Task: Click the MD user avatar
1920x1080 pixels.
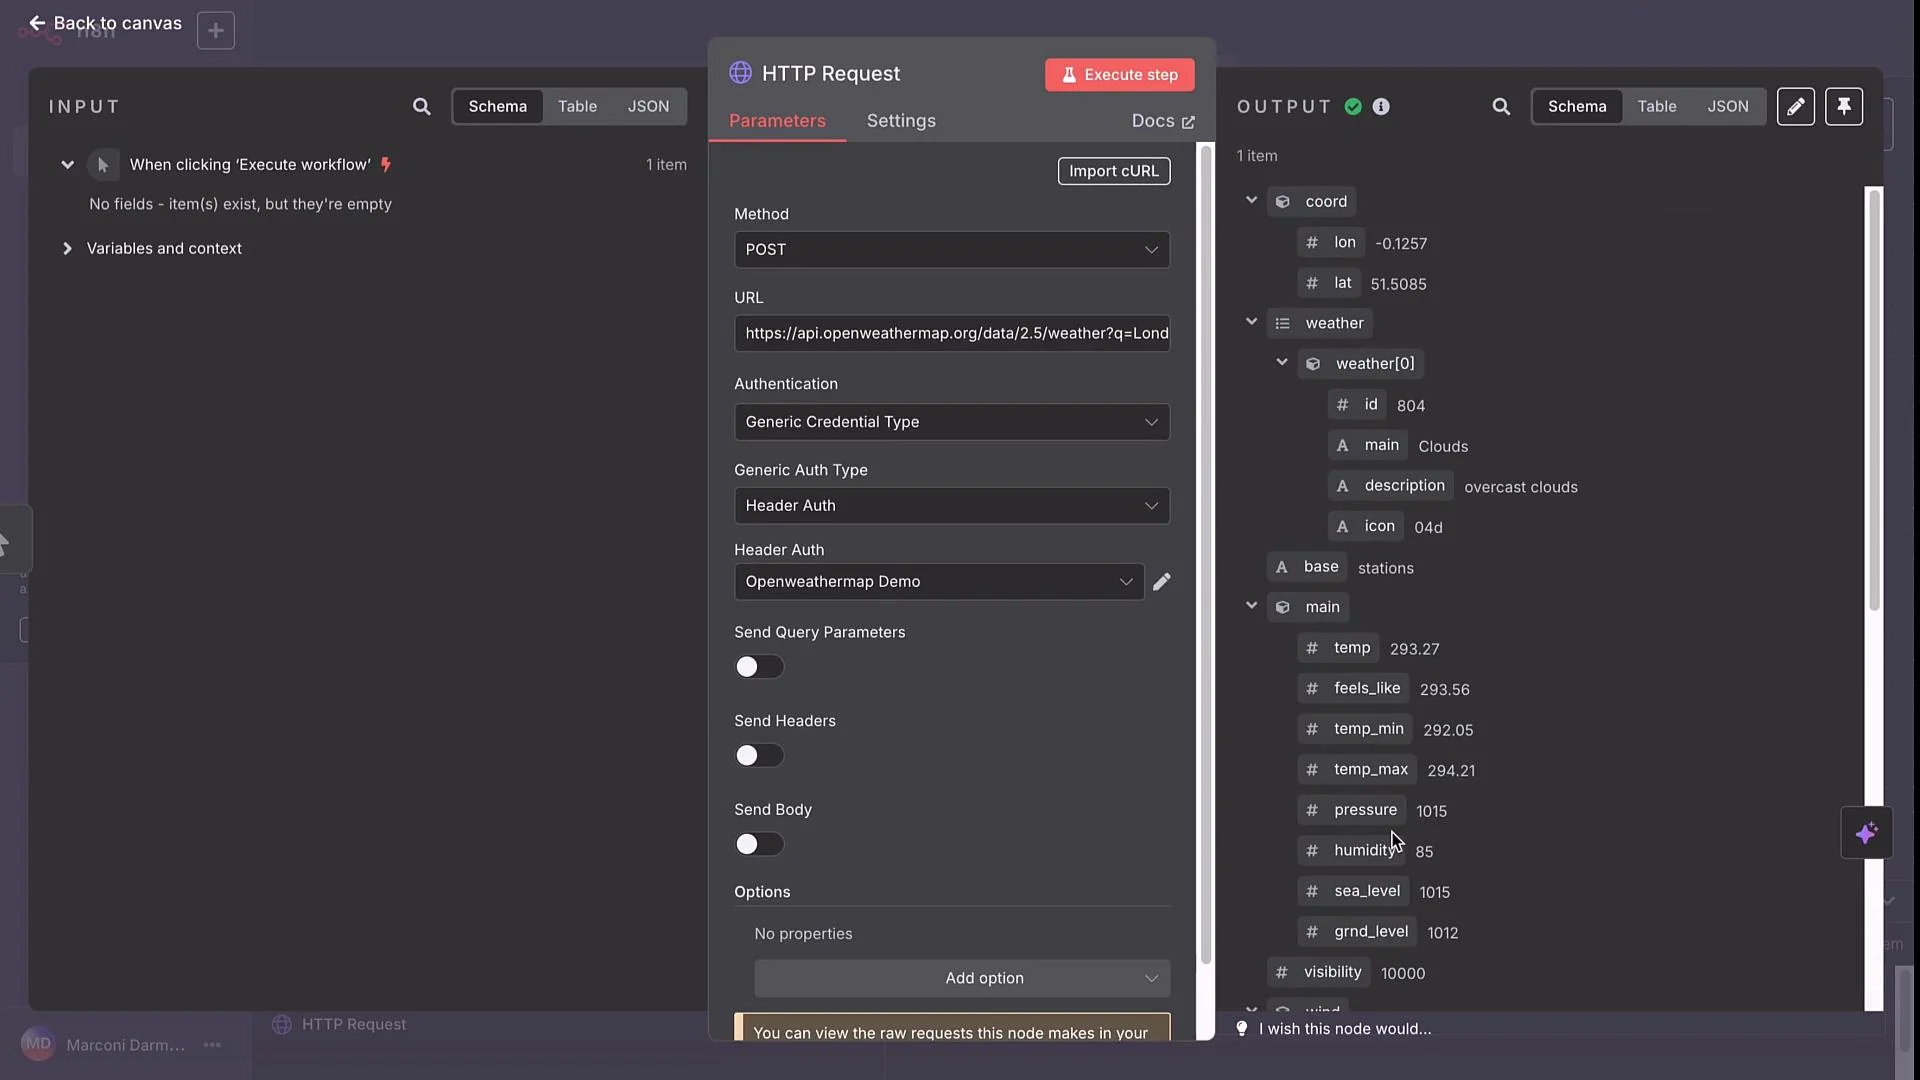Action: coord(38,1045)
